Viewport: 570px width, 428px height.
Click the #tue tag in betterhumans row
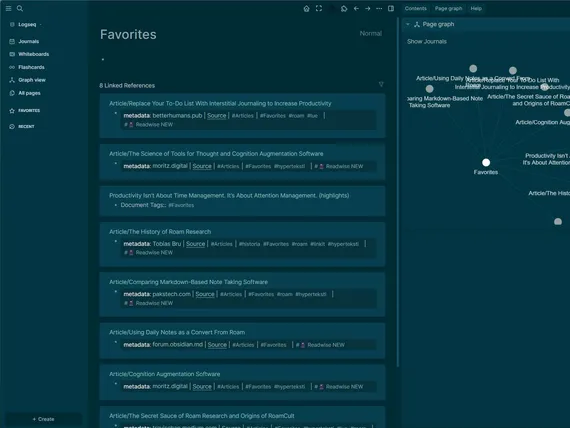[x=312, y=116]
